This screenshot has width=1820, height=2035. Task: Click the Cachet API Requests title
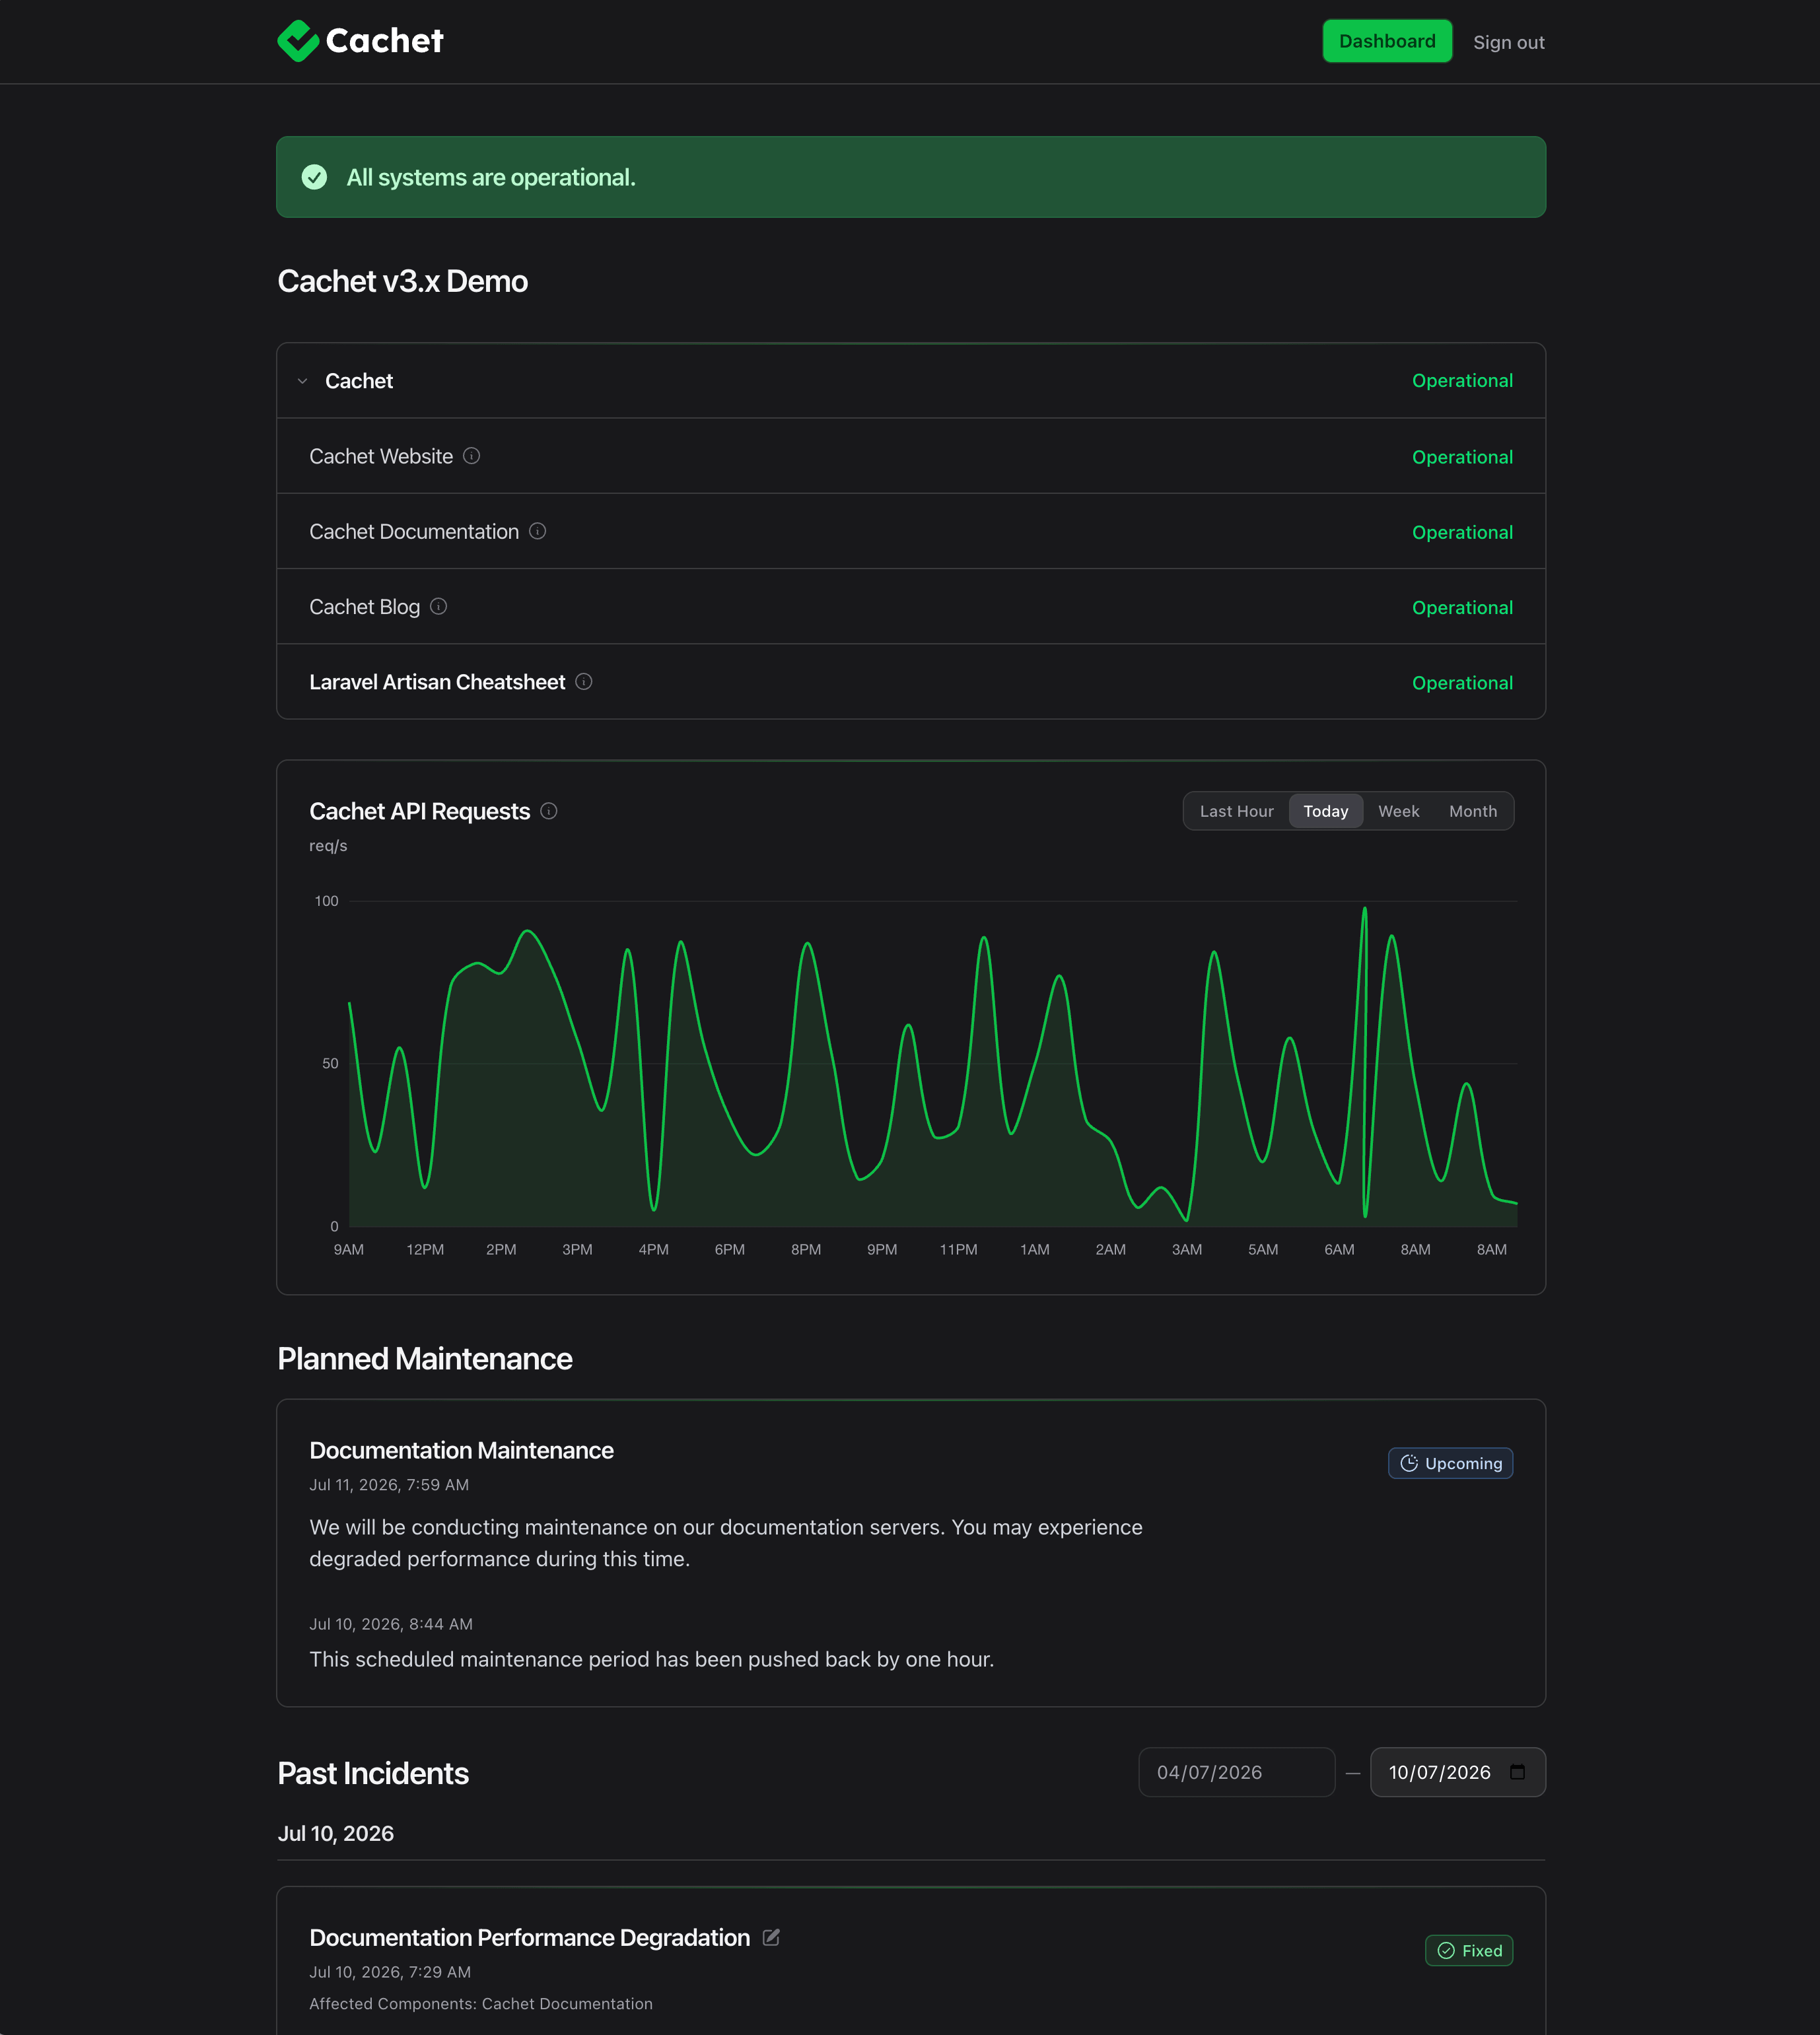[x=419, y=811]
